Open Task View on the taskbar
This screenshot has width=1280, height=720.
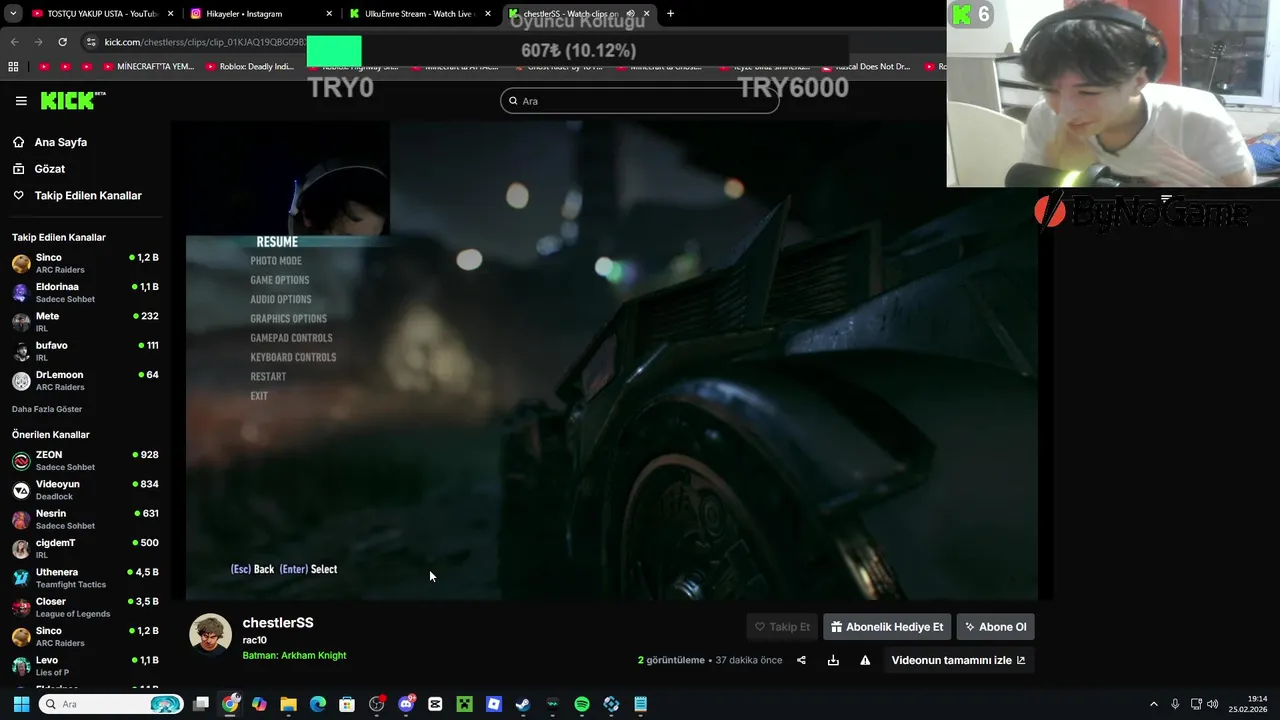point(201,704)
